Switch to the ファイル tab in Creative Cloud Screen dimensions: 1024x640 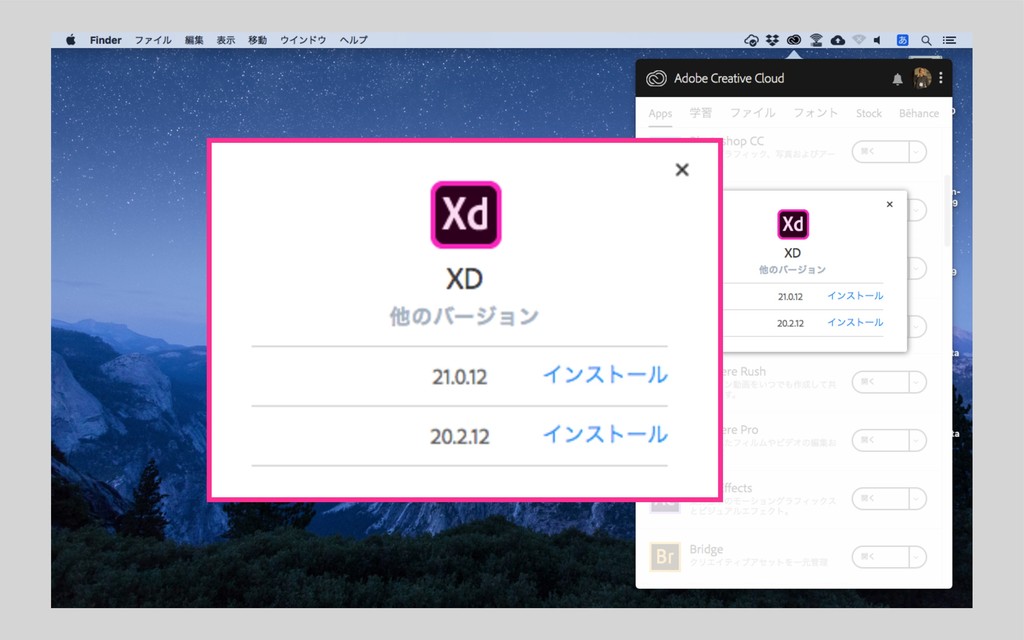(x=752, y=113)
